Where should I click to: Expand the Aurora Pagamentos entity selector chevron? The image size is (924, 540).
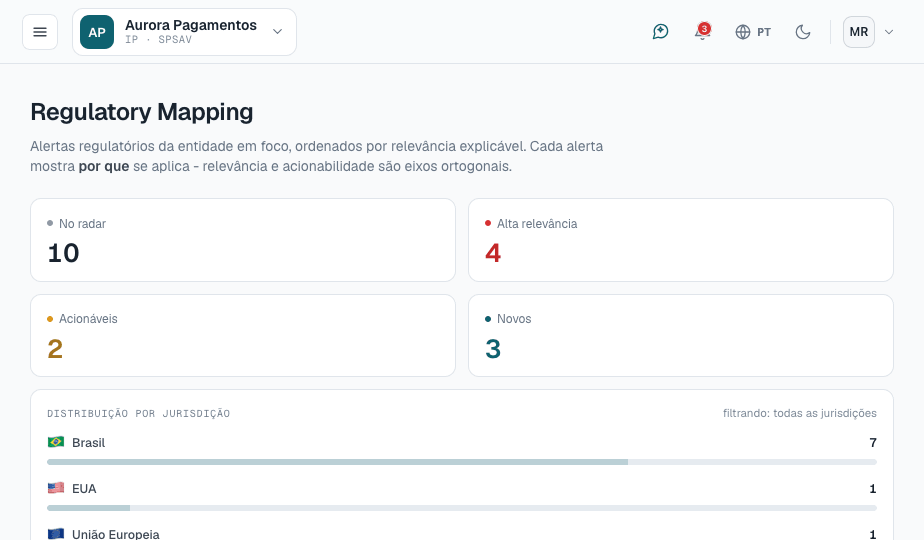[278, 32]
